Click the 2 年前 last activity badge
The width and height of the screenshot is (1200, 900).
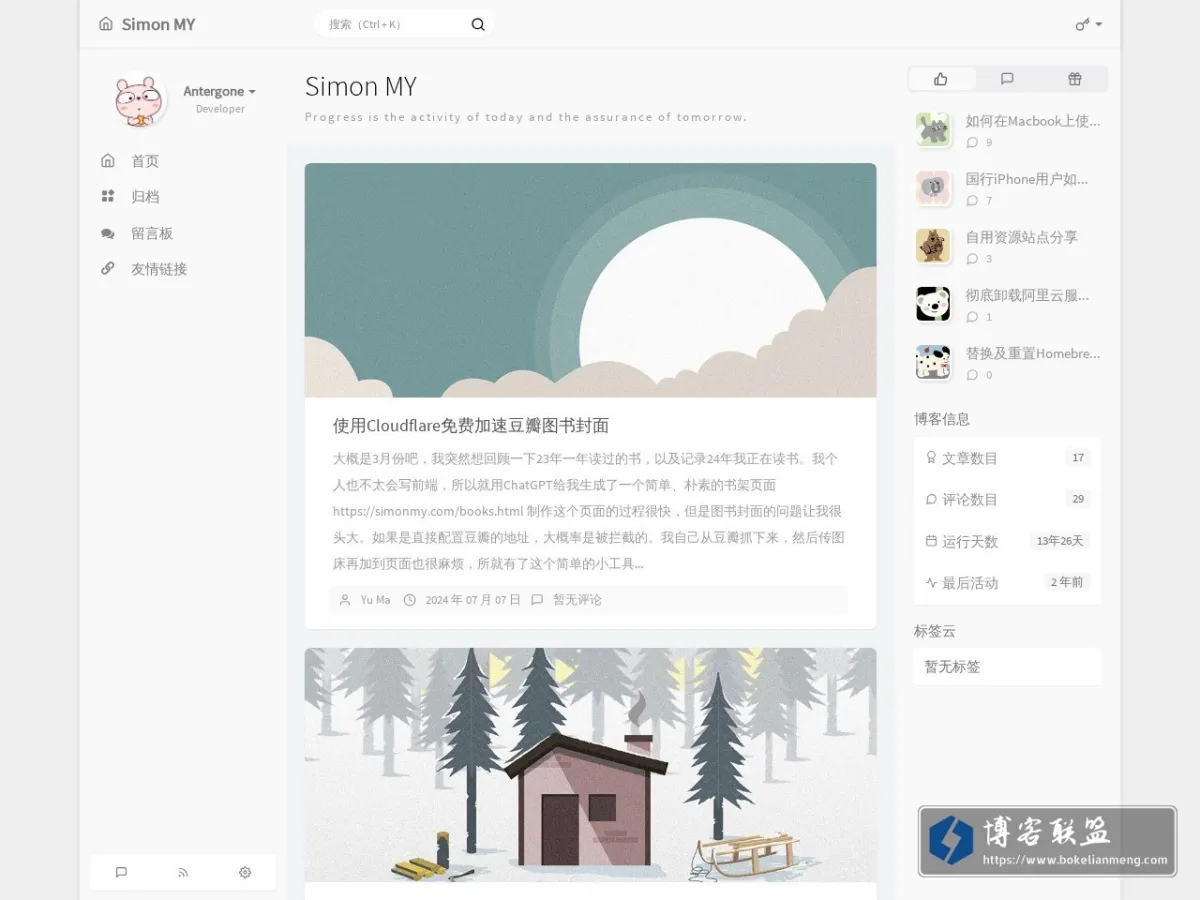(x=1067, y=582)
